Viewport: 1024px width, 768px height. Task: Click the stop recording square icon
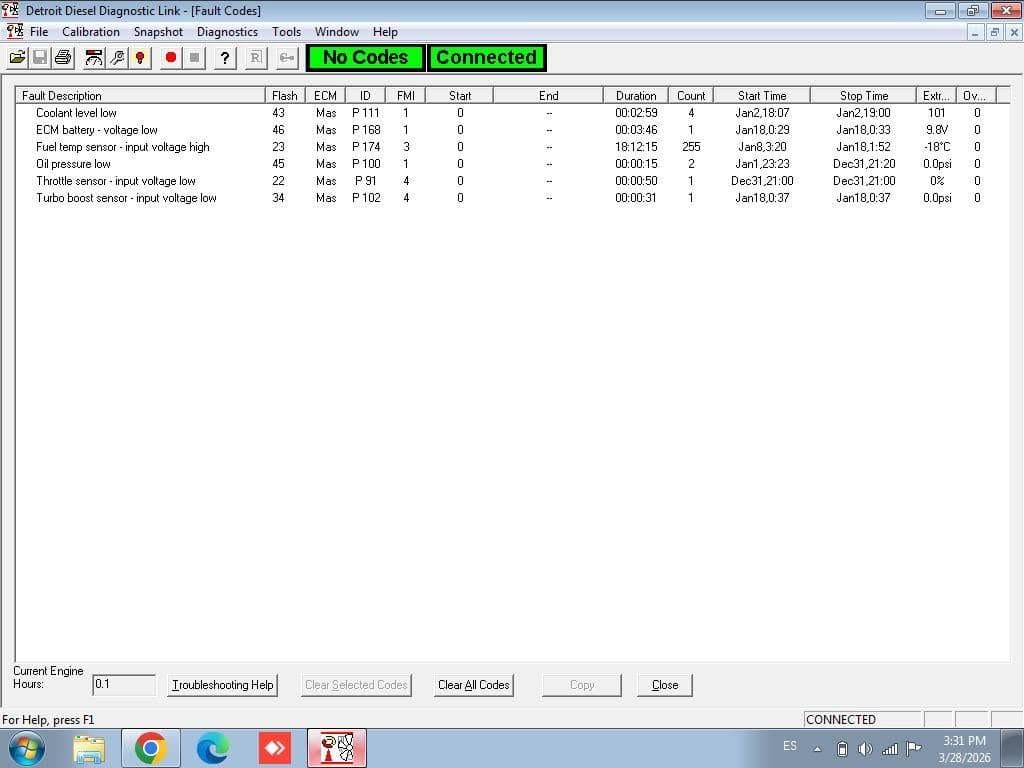[x=194, y=57]
